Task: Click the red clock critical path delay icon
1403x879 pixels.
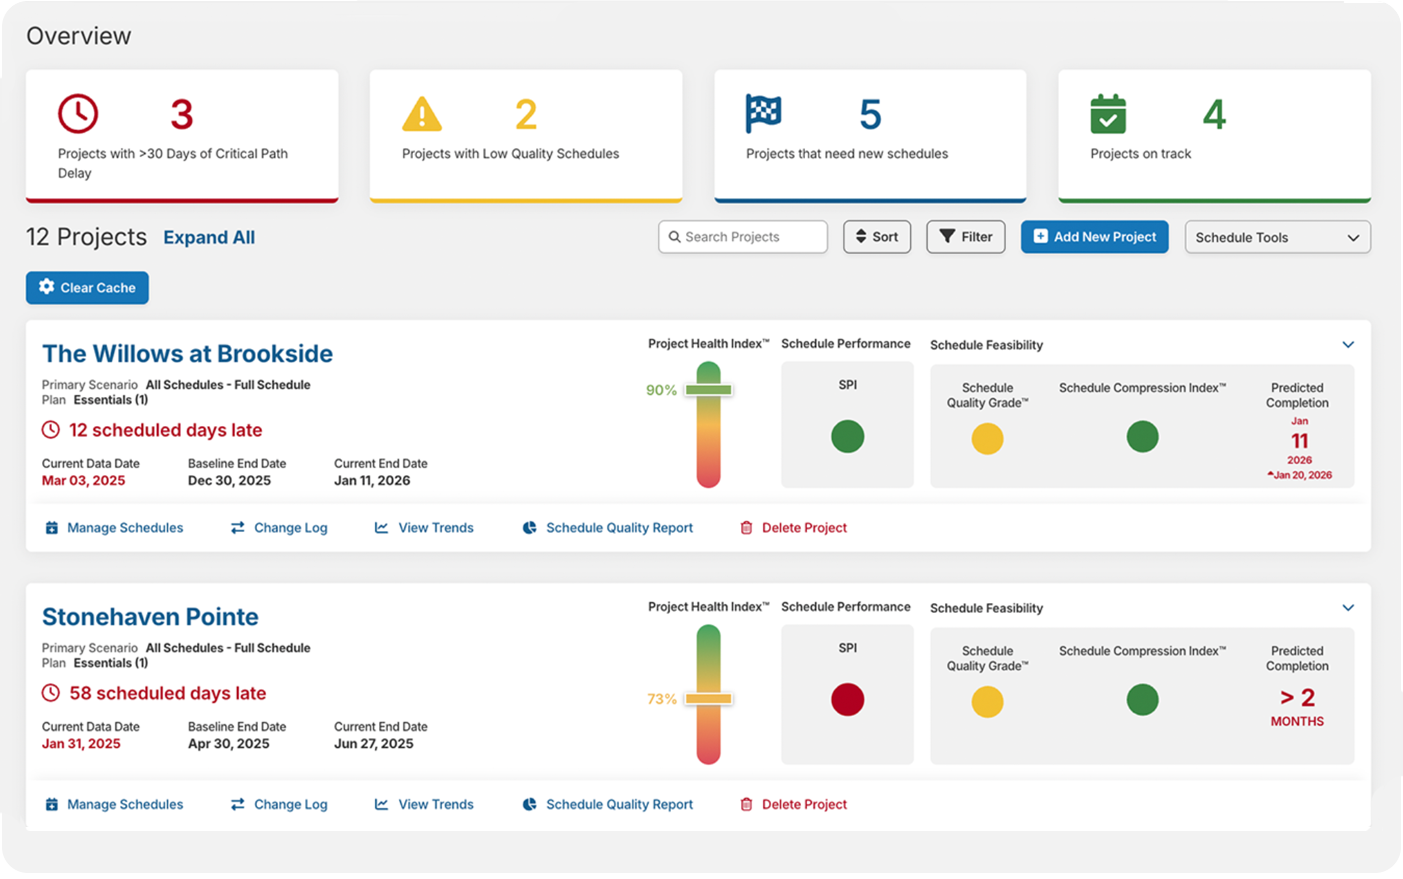Action: click(78, 114)
